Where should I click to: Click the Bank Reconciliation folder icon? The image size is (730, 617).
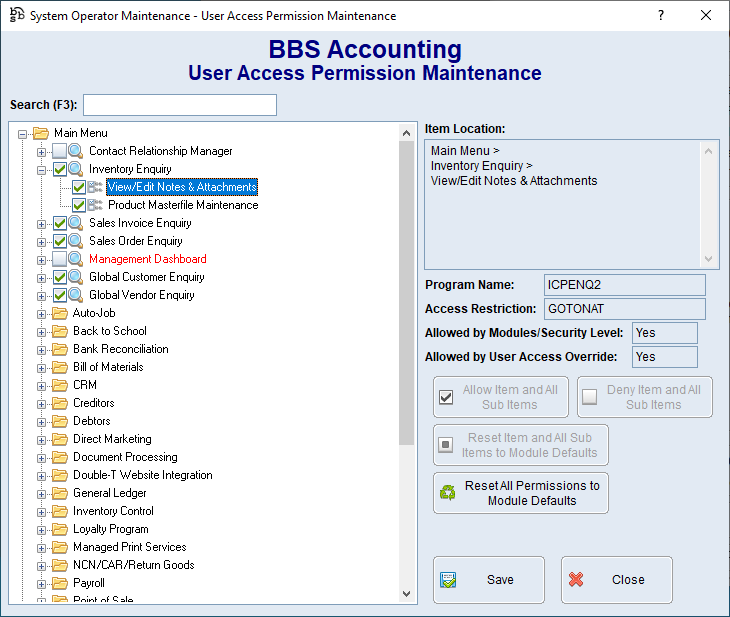point(60,349)
